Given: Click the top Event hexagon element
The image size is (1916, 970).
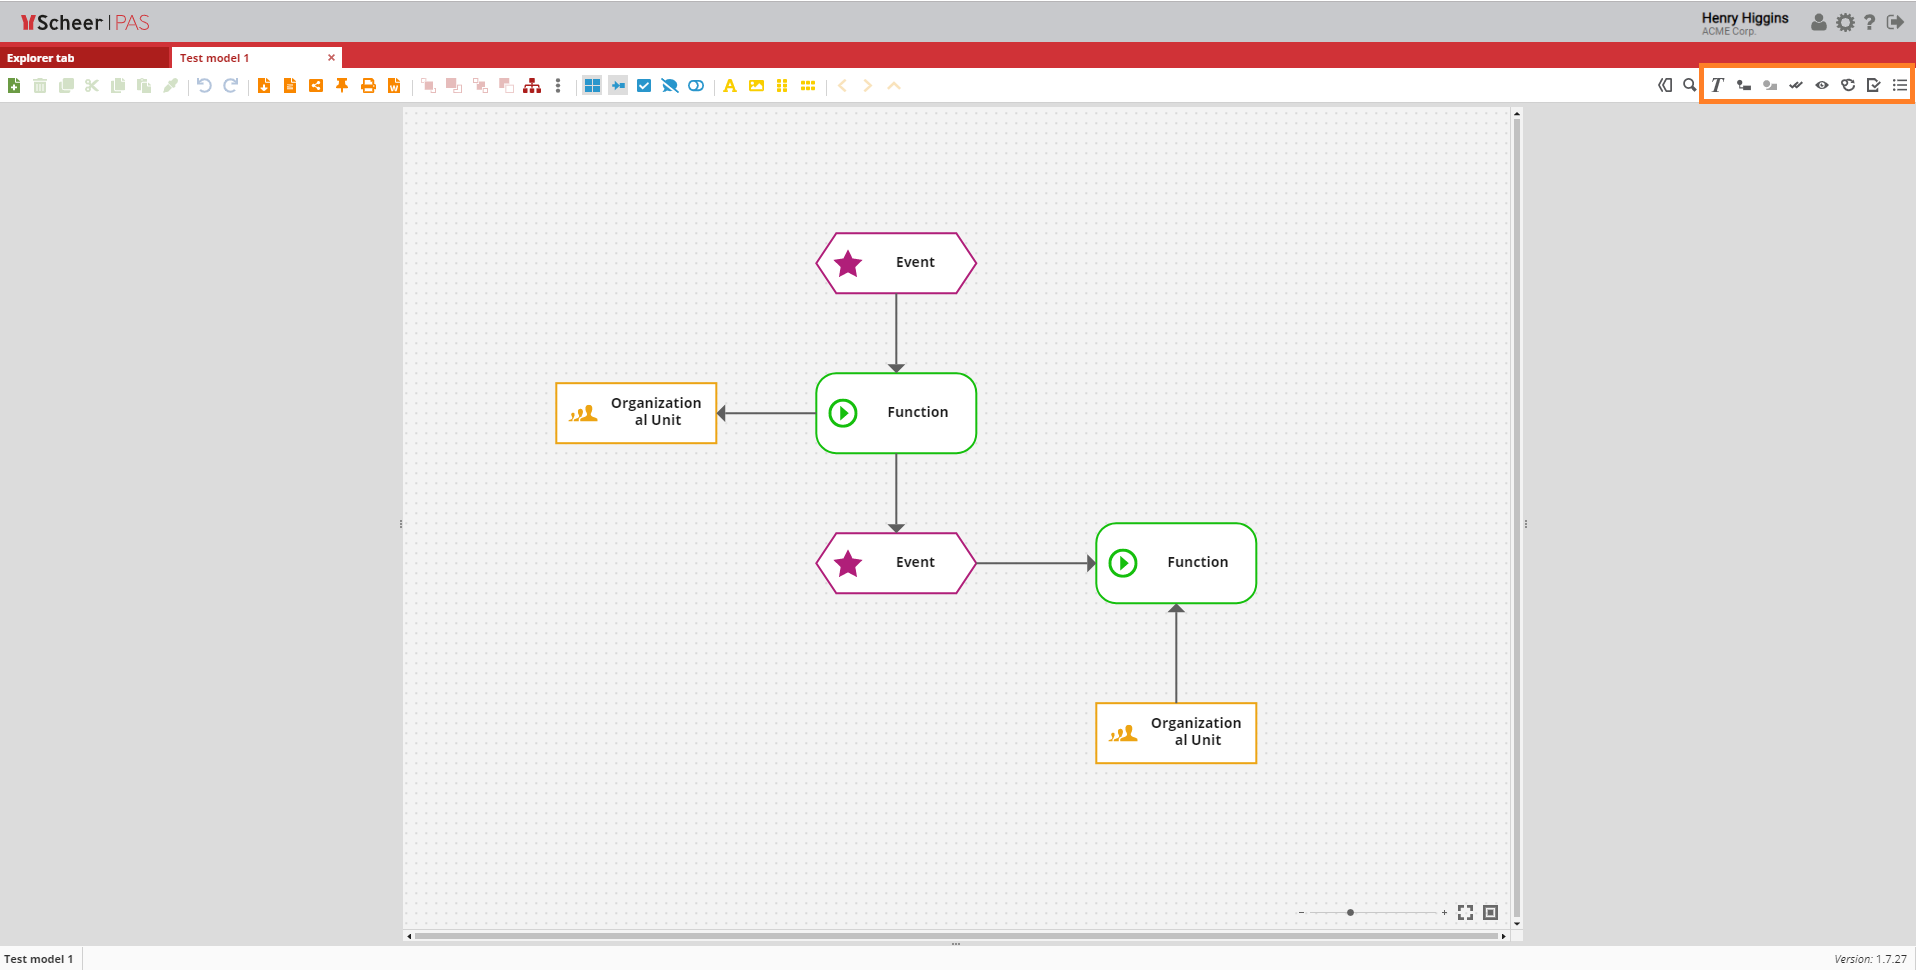Looking at the screenshot, I should click(896, 263).
